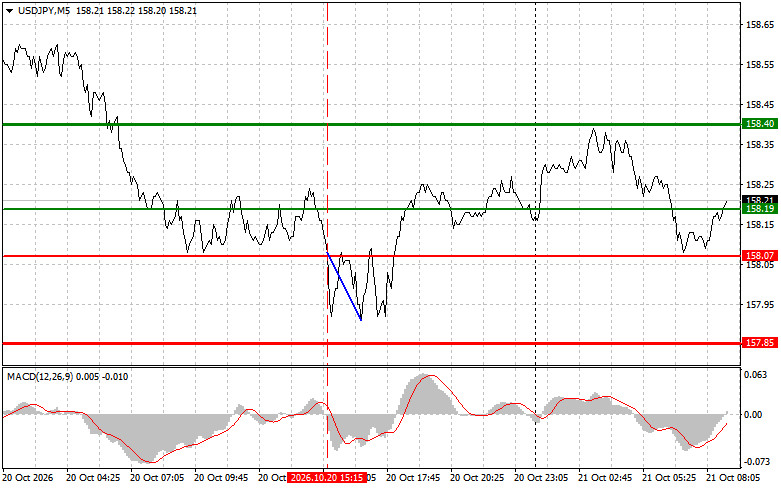This screenshot has height=489, width=781.
Task: Click the MACD 0.063 scale value
Action: 756,374
